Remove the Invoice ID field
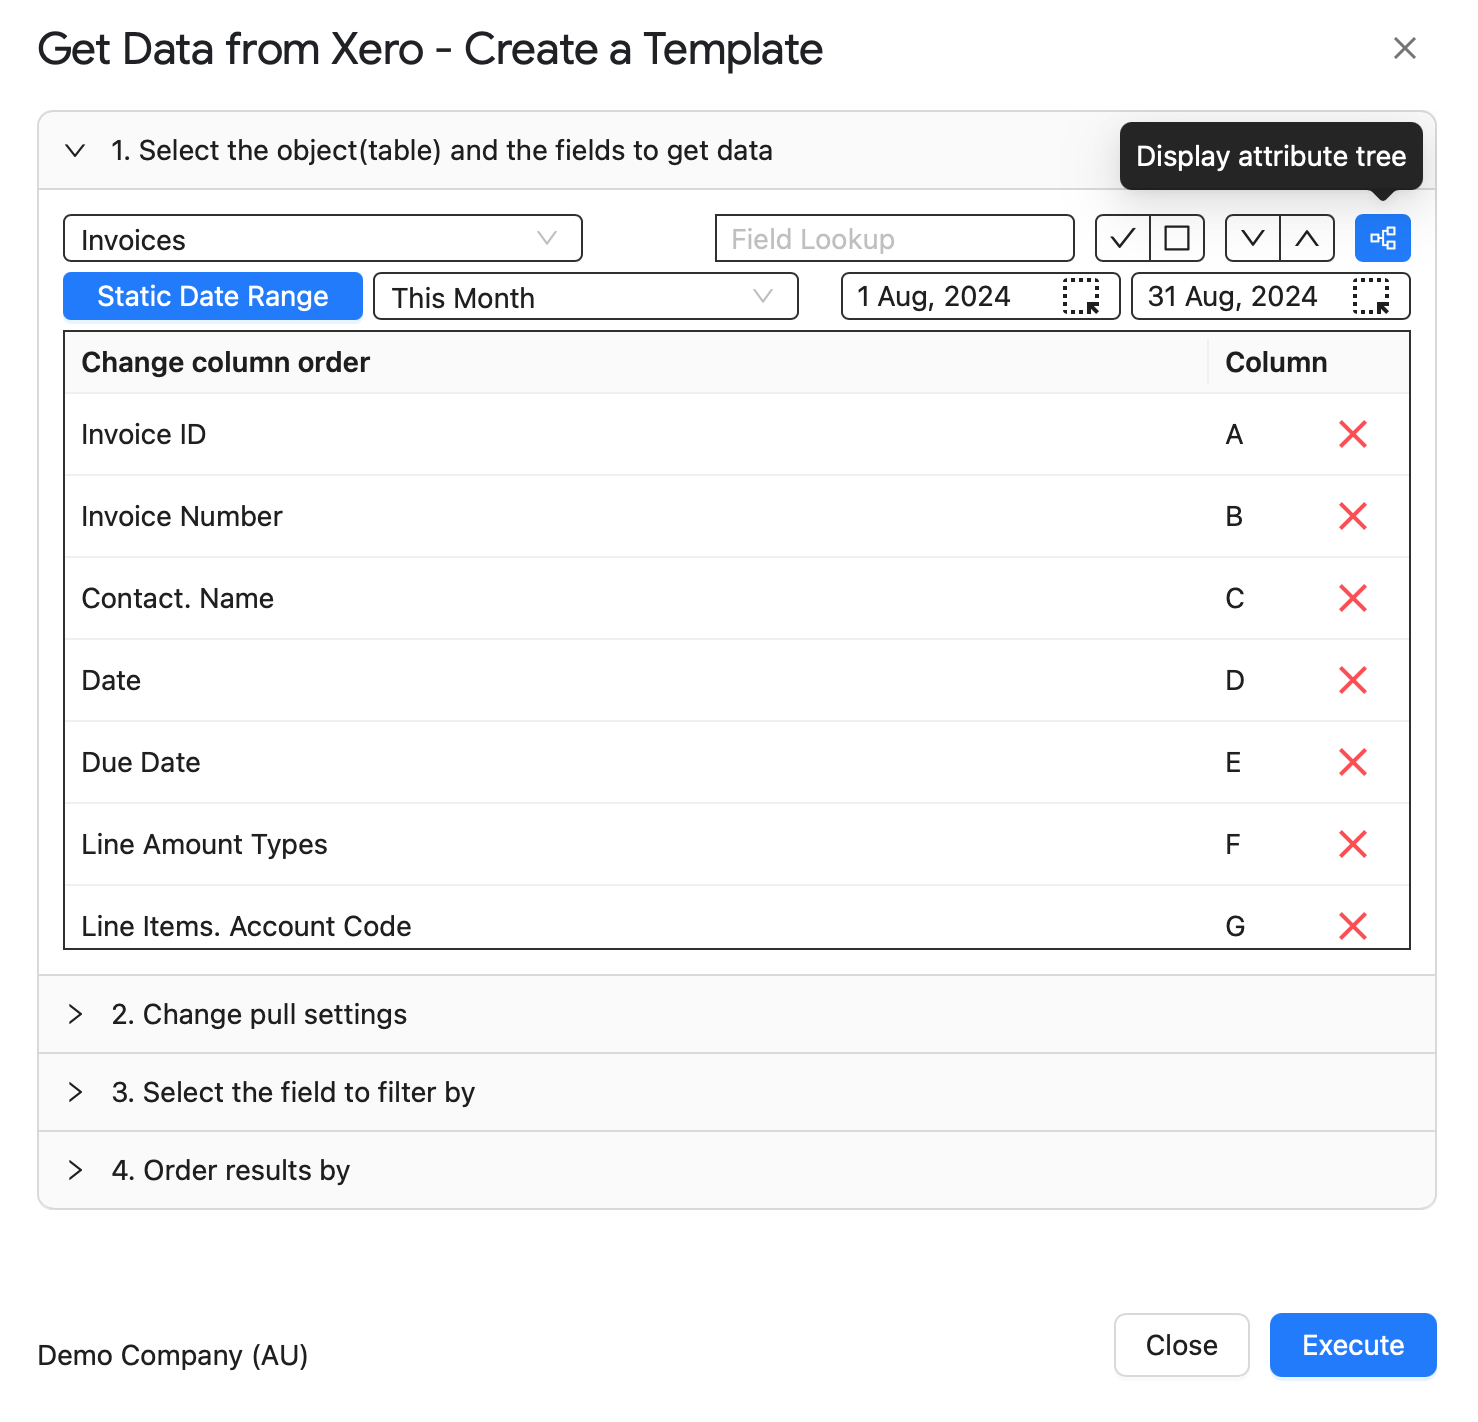The image size is (1478, 1422). pos(1353,434)
